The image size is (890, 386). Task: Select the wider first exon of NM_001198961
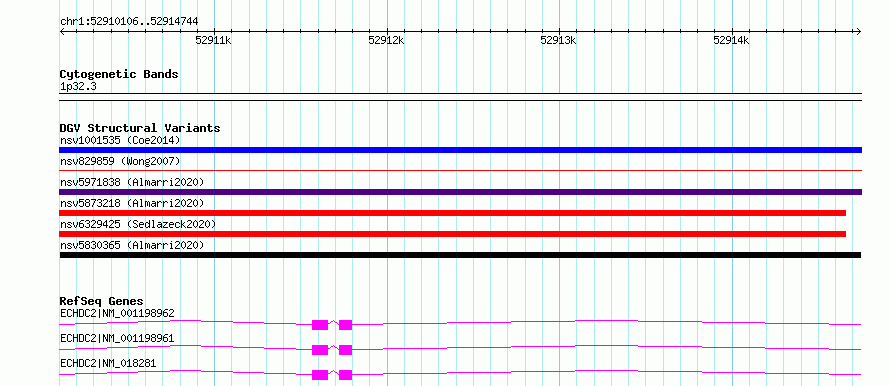320,350
